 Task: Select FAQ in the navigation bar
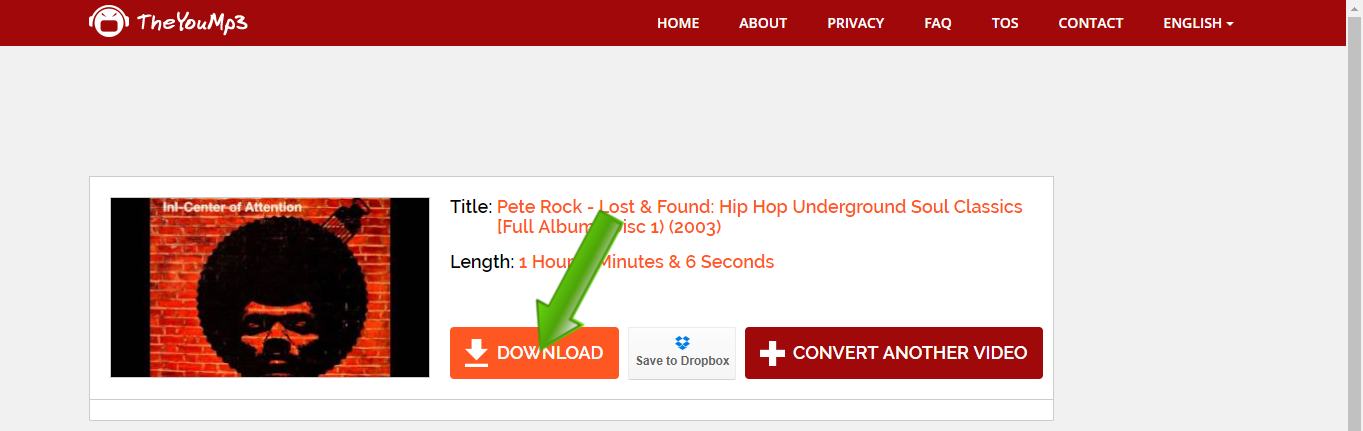938,23
